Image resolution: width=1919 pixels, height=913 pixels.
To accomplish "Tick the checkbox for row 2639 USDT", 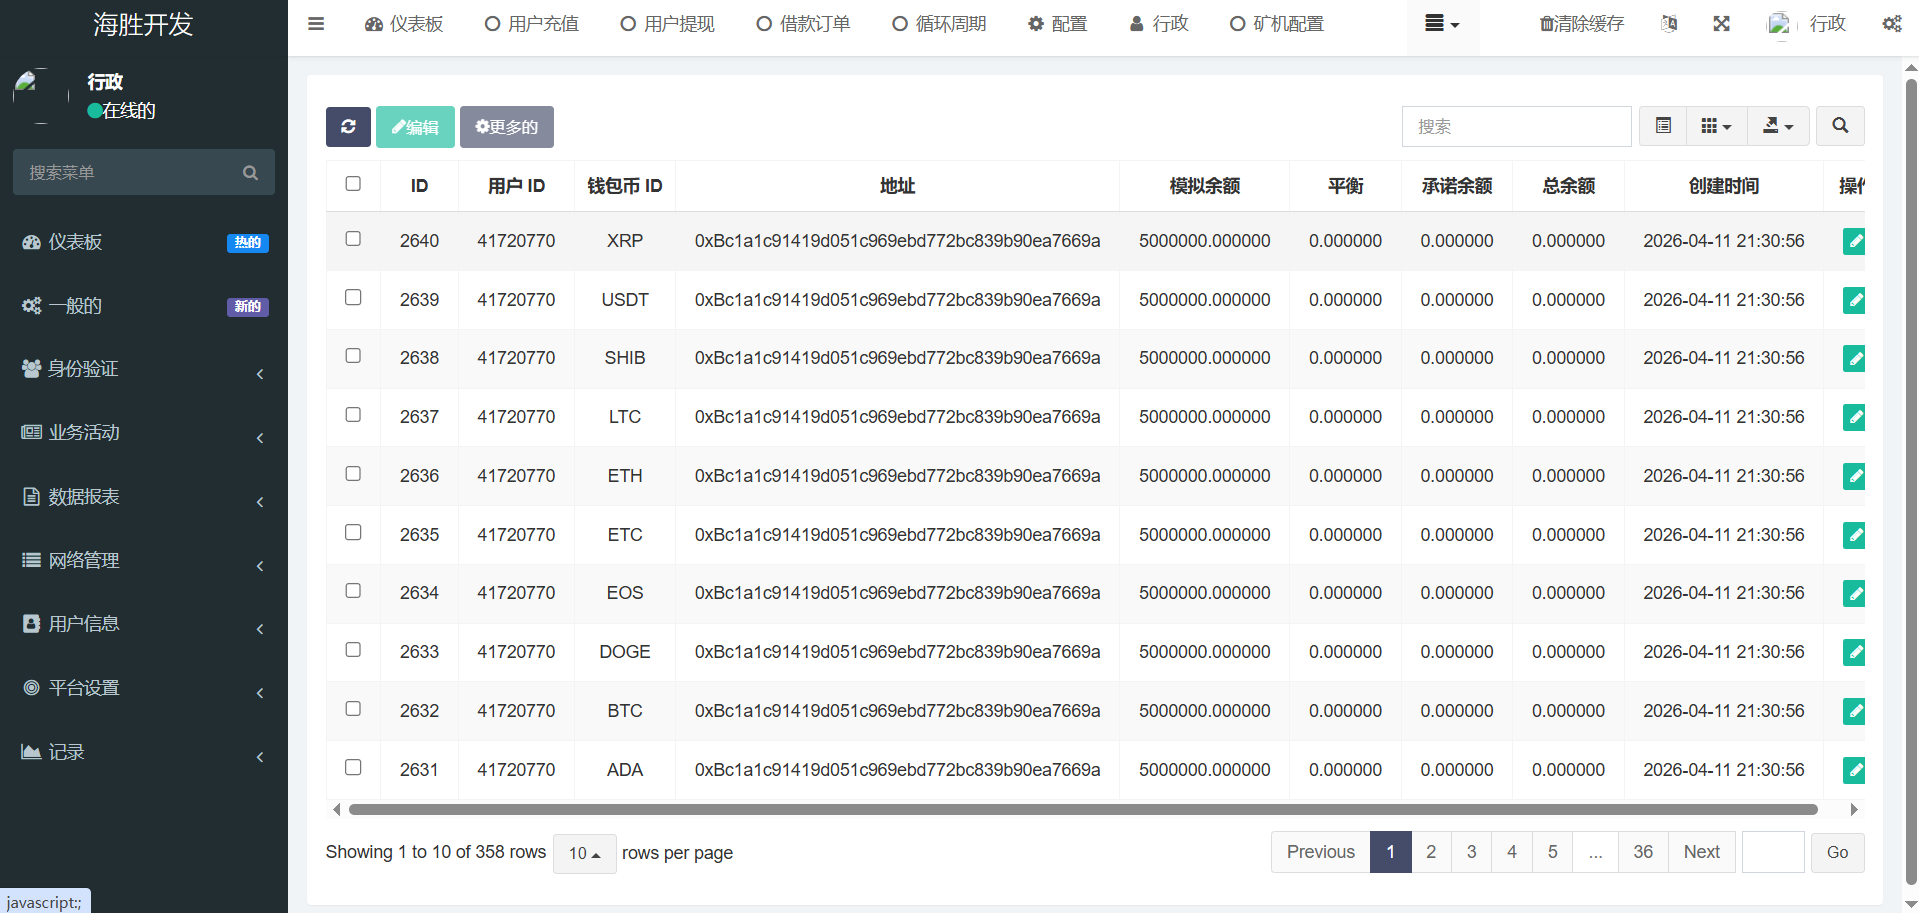I will (353, 298).
